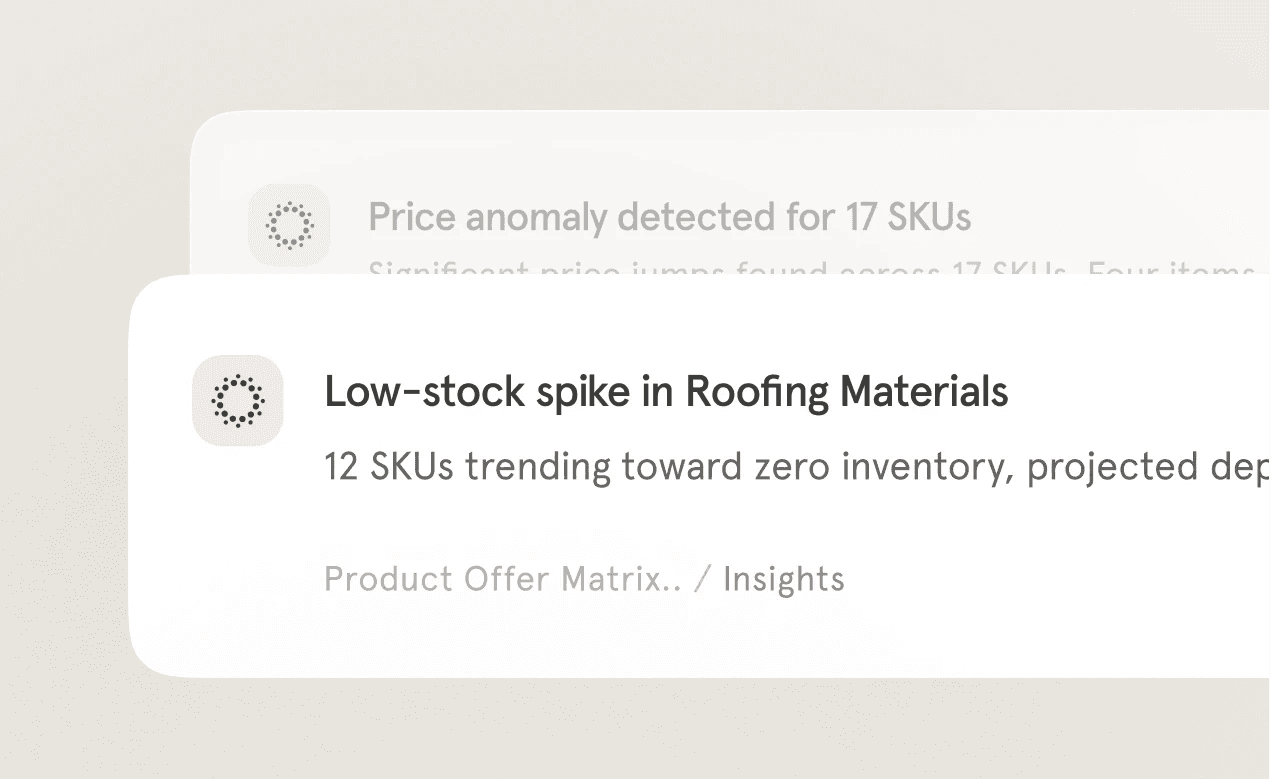Click the 17 SKUs text in the back card title
Screen dimensions: 1270x779
point(908,217)
